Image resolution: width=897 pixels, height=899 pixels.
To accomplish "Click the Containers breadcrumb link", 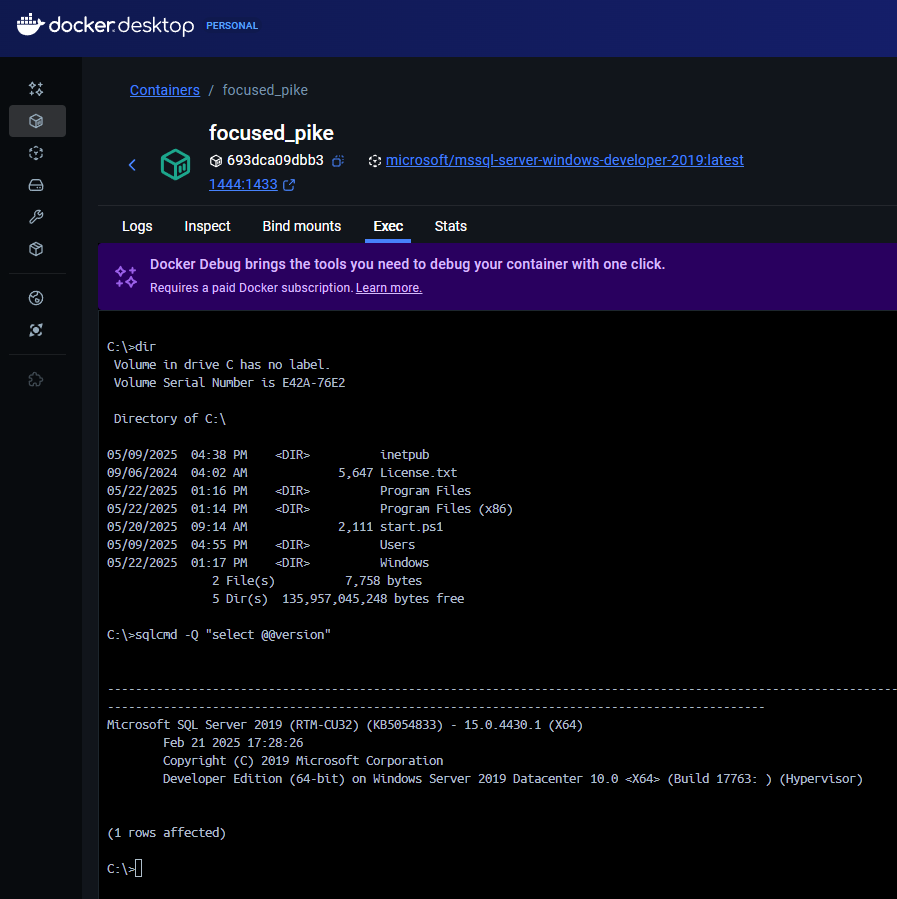I will 164,90.
